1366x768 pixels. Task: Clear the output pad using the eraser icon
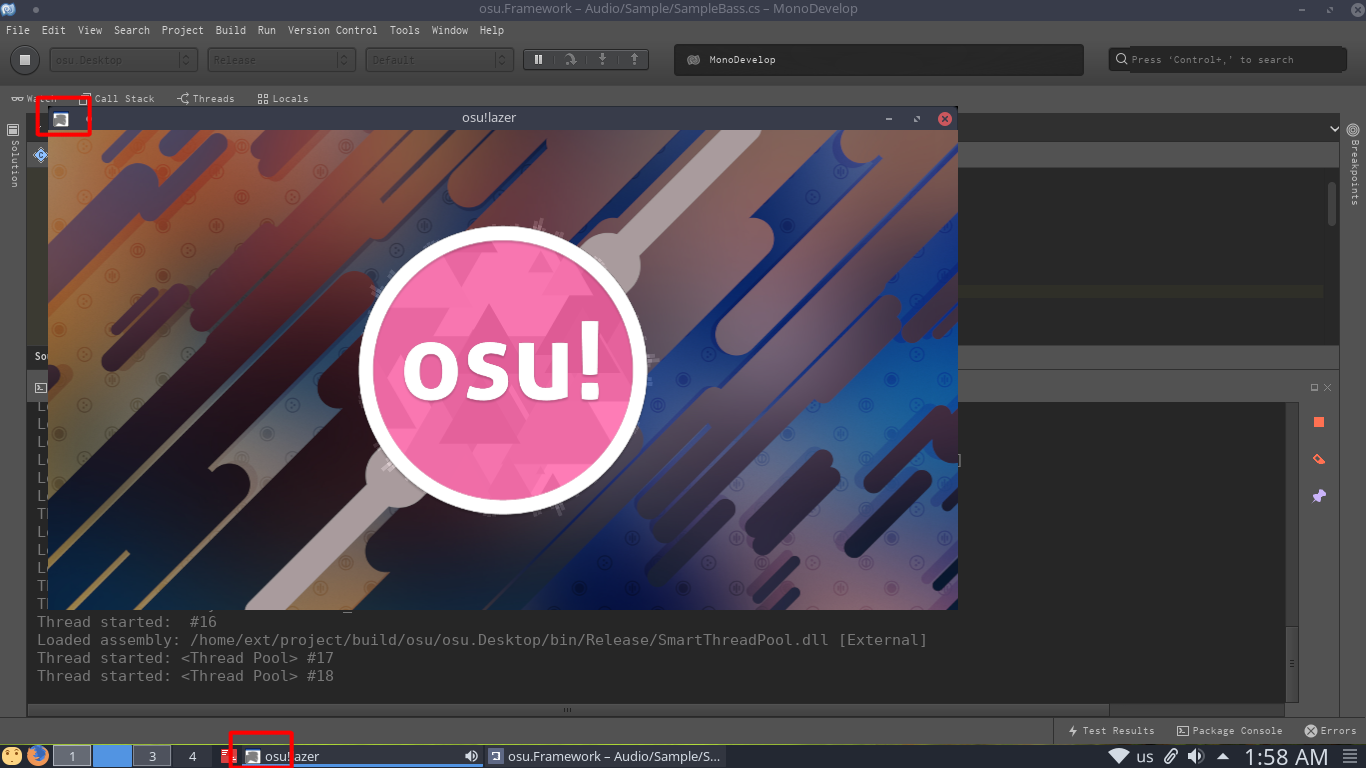point(1317,458)
